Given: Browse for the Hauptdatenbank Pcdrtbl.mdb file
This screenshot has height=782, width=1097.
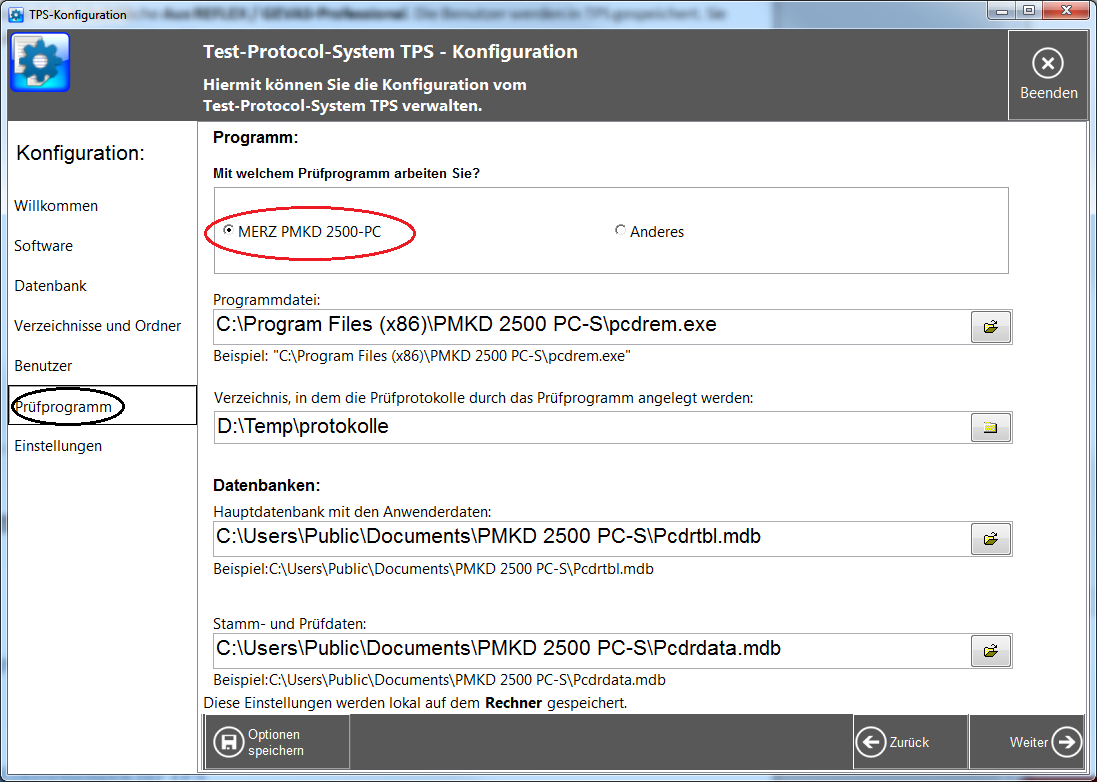Looking at the screenshot, I should tap(991, 539).
